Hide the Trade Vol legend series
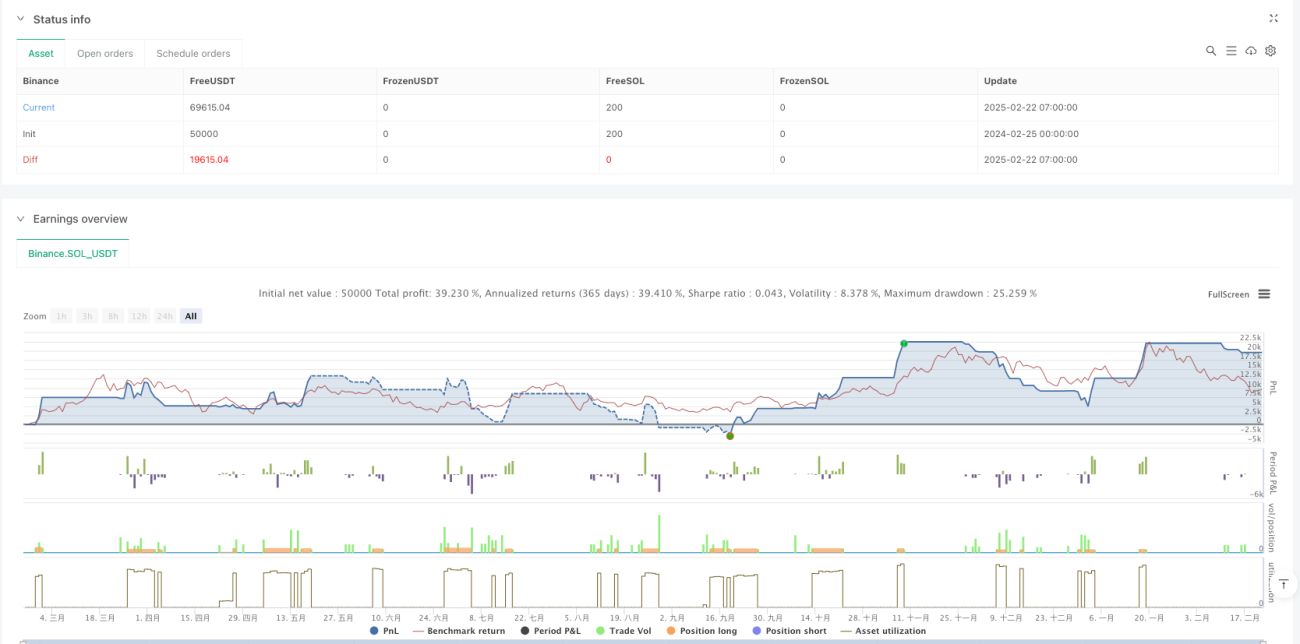The width and height of the screenshot is (1300, 644). click(x=626, y=631)
